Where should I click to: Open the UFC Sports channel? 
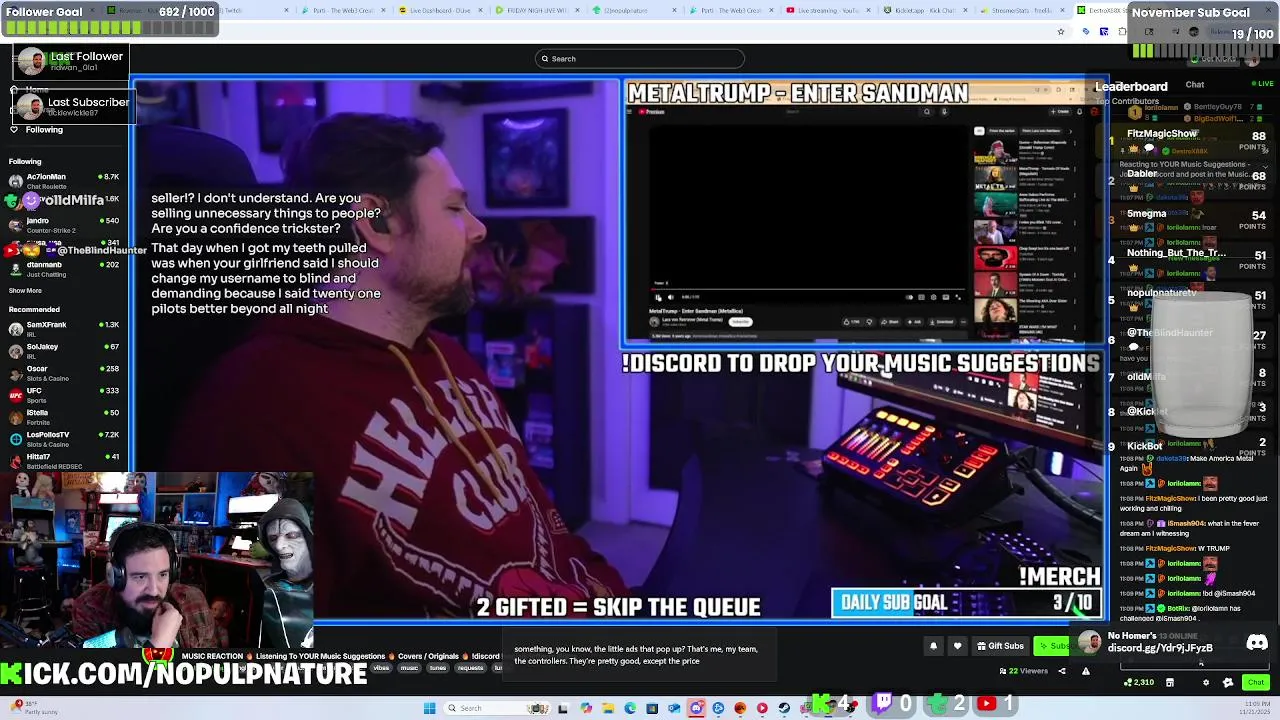(x=64, y=394)
